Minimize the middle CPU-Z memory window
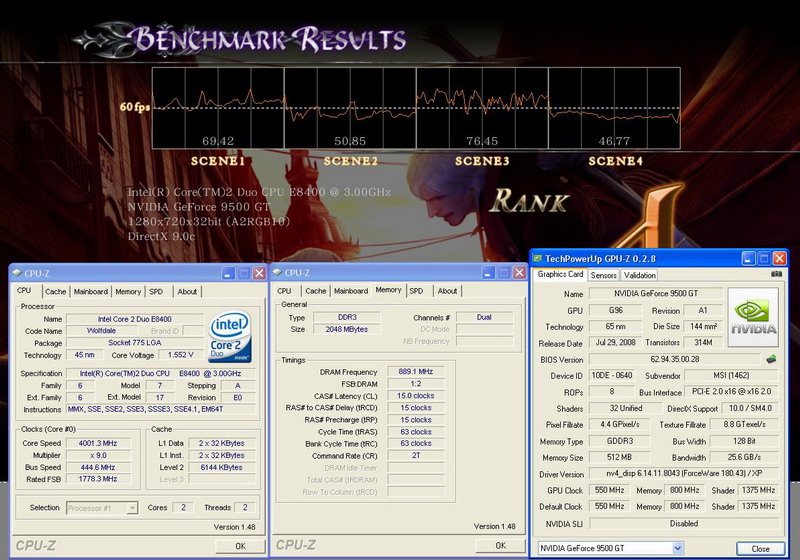Image resolution: width=800 pixels, height=560 pixels. click(488, 272)
